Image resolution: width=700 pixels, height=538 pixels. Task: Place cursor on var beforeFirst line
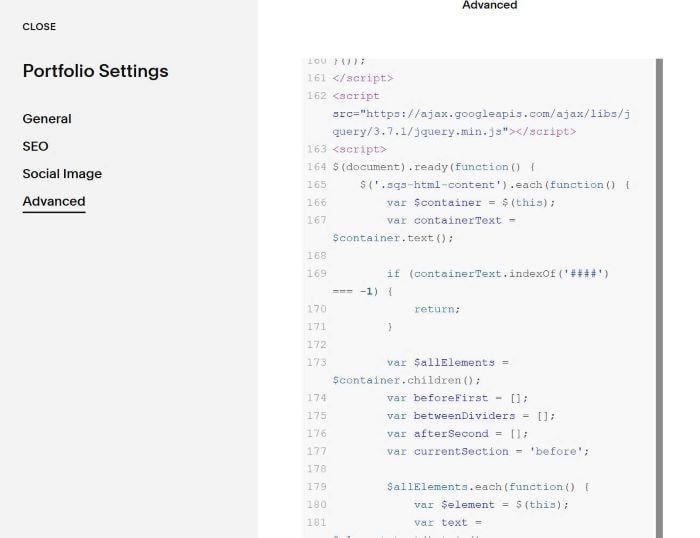pos(457,398)
